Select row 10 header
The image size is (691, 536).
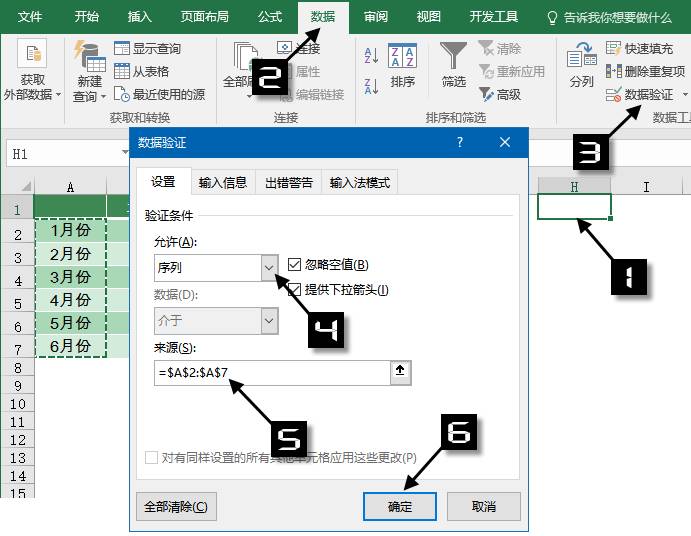pyautogui.click(x=18, y=404)
